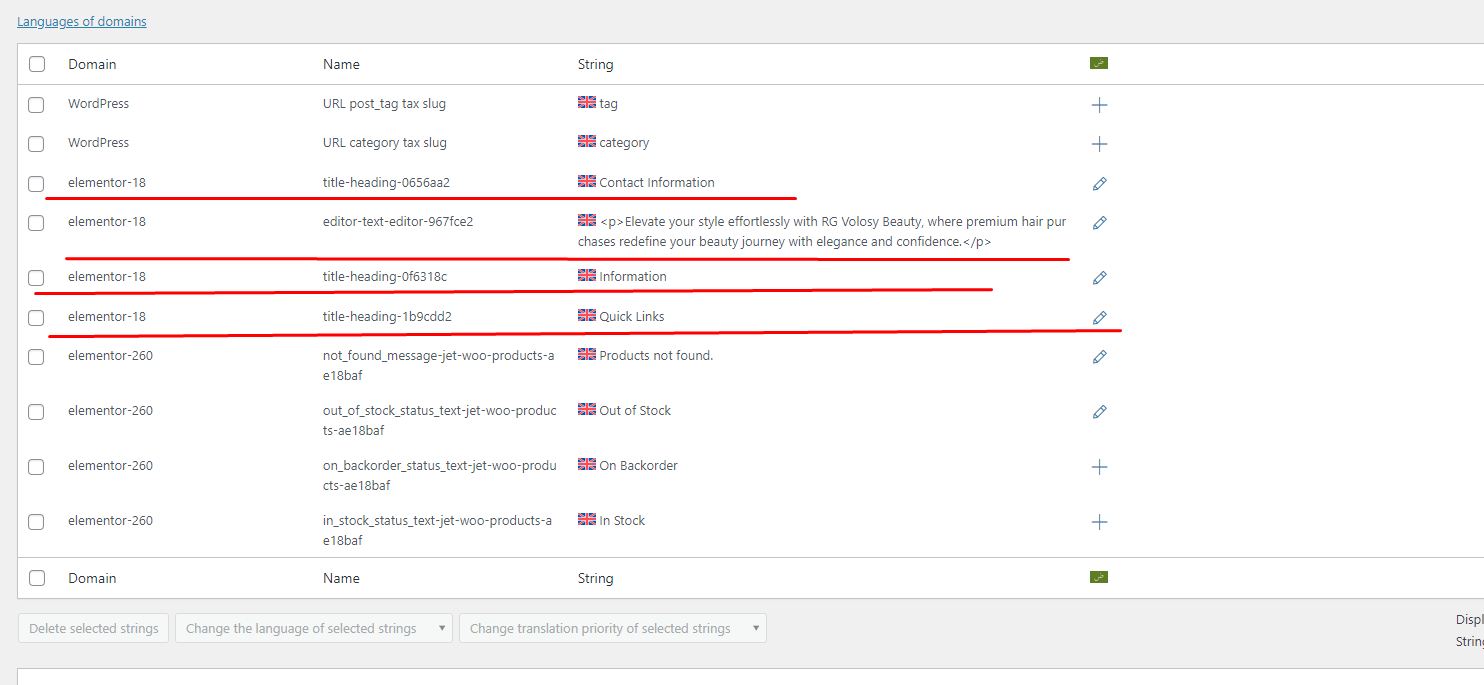The height and width of the screenshot is (685, 1484).
Task: Open the 'Languages of domains' link
Action: pyautogui.click(x=82, y=21)
